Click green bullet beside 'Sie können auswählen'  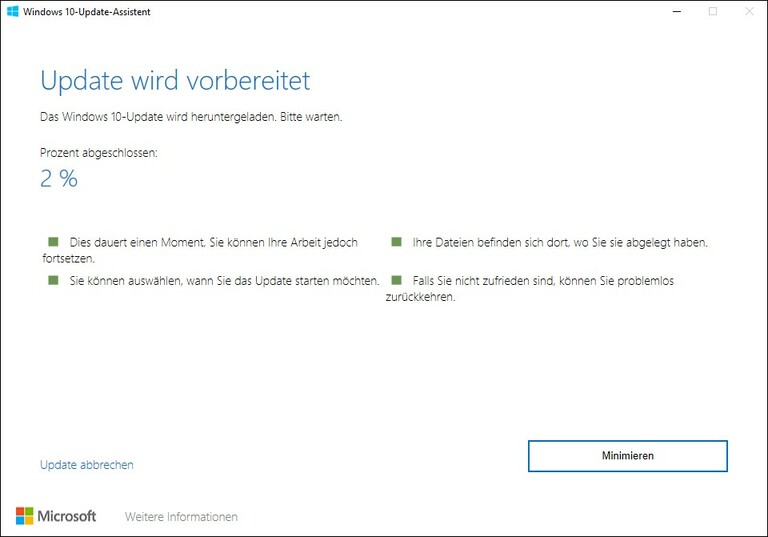click(x=53, y=281)
